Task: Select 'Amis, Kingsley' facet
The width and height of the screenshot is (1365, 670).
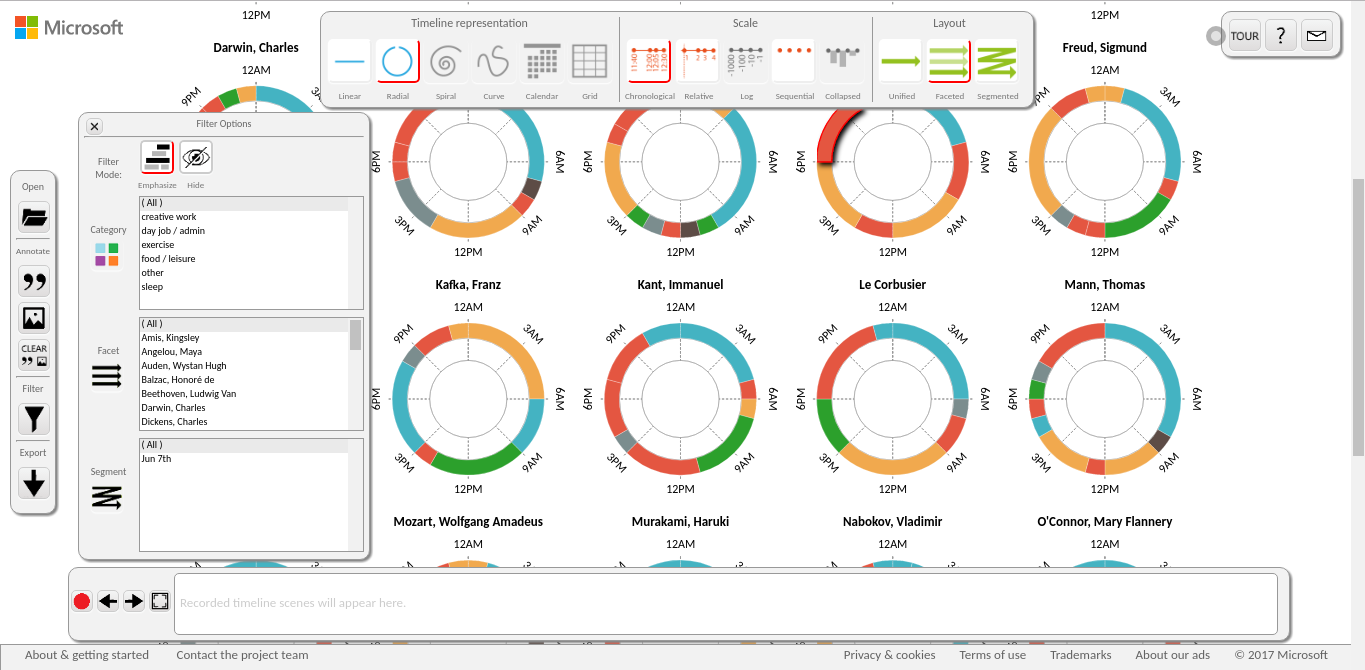Action: coord(244,338)
